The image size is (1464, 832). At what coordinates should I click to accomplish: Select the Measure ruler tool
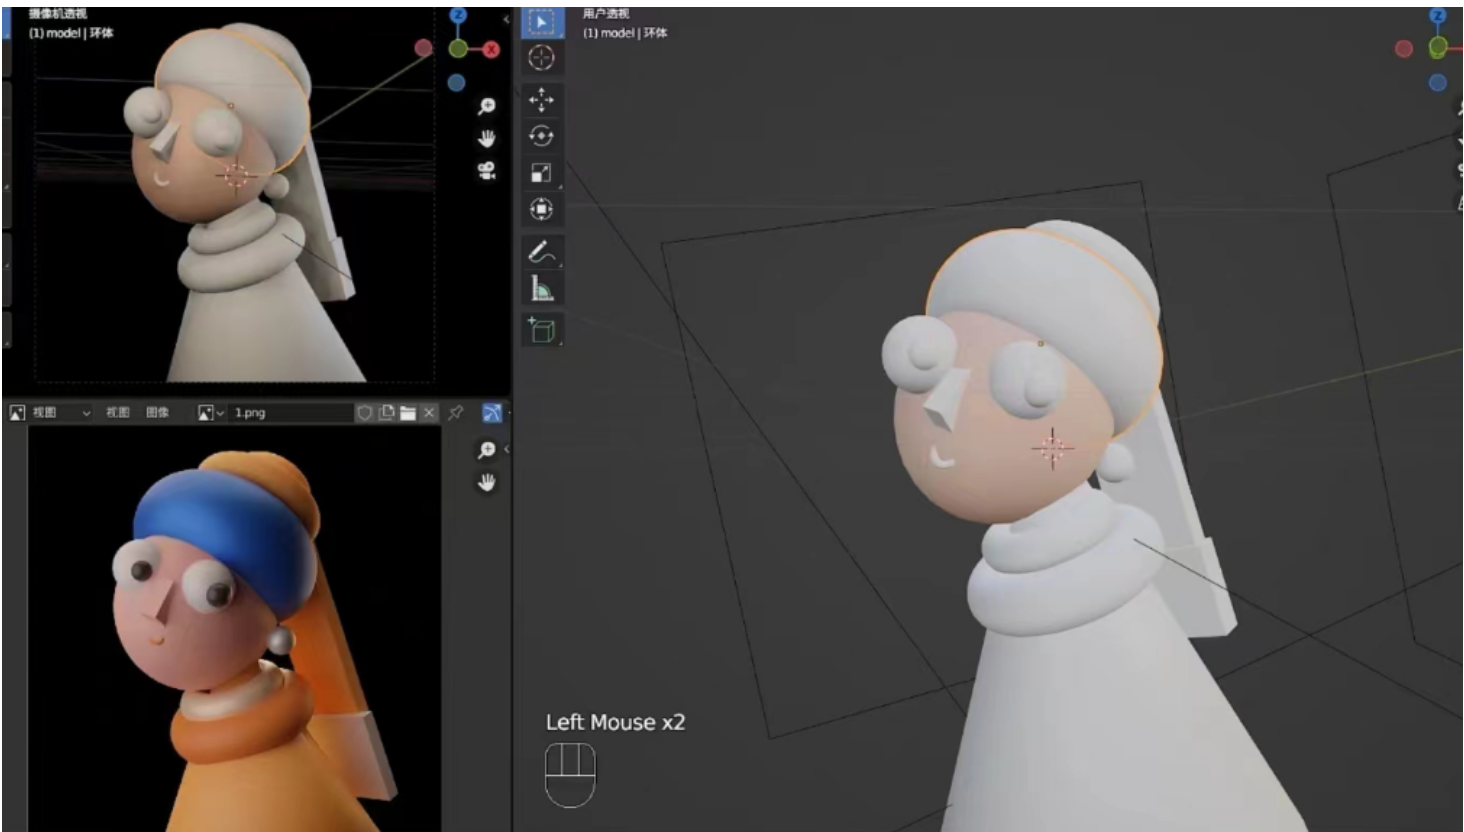tap(541, 288)
